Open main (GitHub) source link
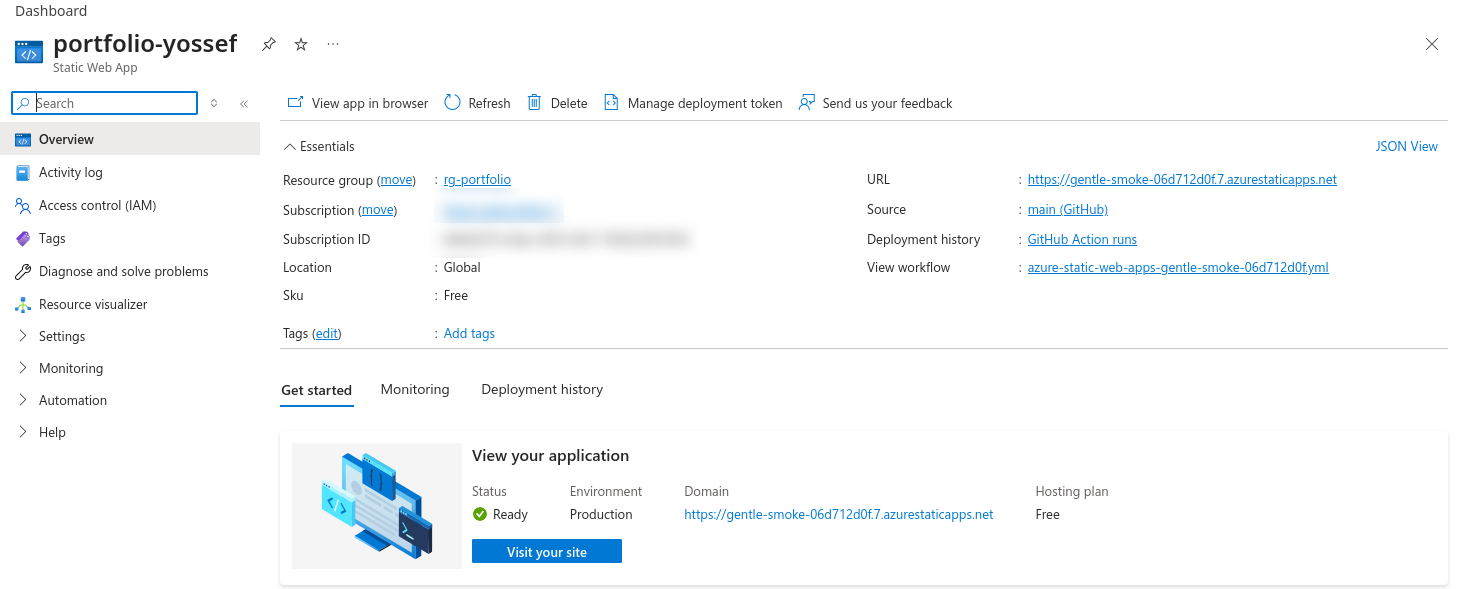This screenshot has width=1468, height=589. 1068,209
